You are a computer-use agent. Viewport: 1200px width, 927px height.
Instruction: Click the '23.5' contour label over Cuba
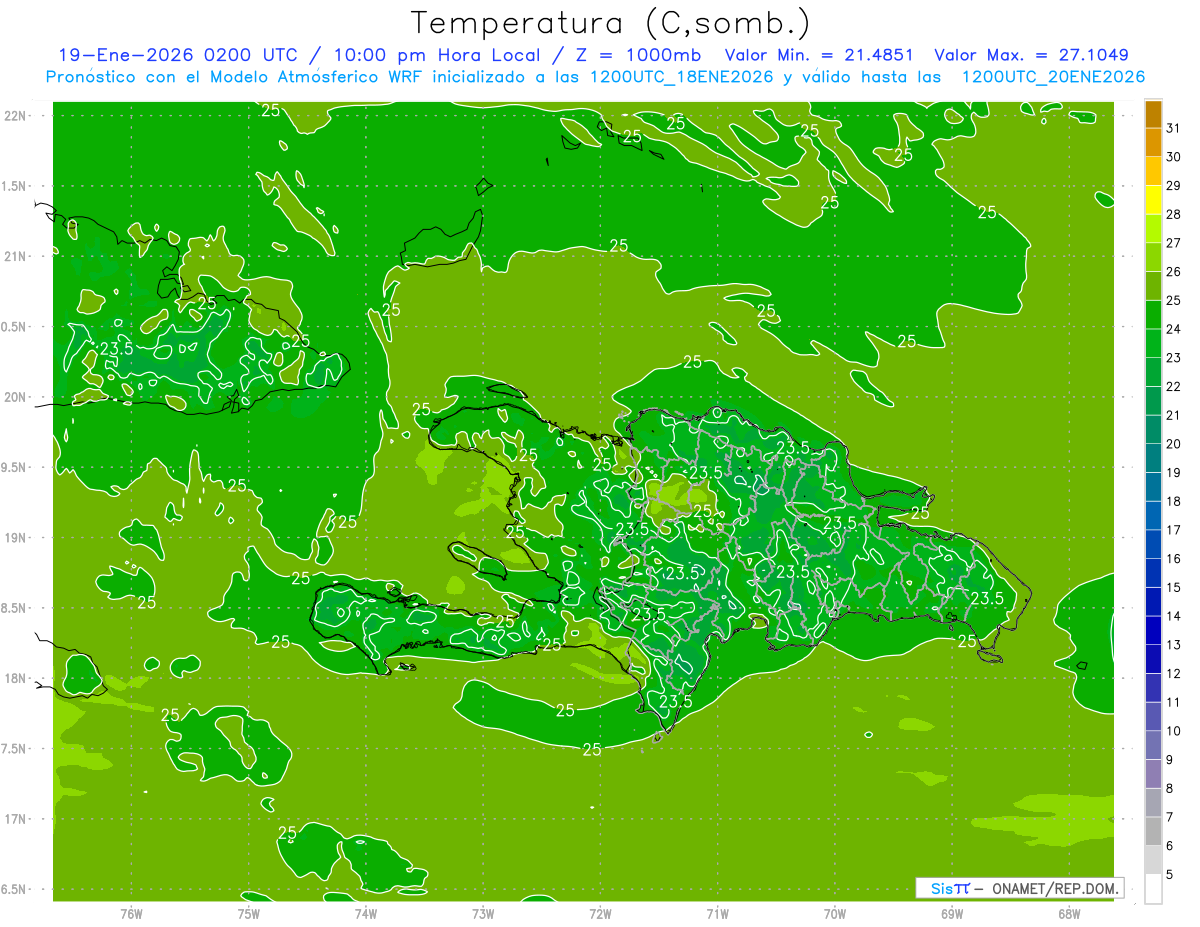(117, 349)
